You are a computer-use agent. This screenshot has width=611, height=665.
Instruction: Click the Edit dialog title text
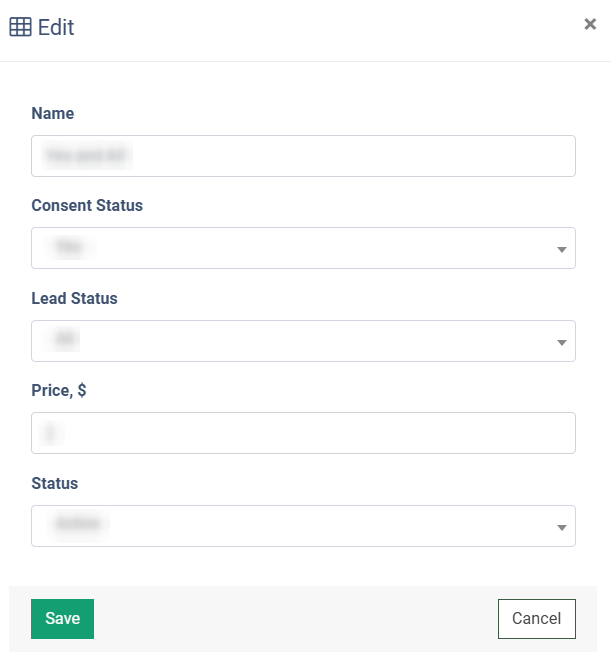coord(56,28)
